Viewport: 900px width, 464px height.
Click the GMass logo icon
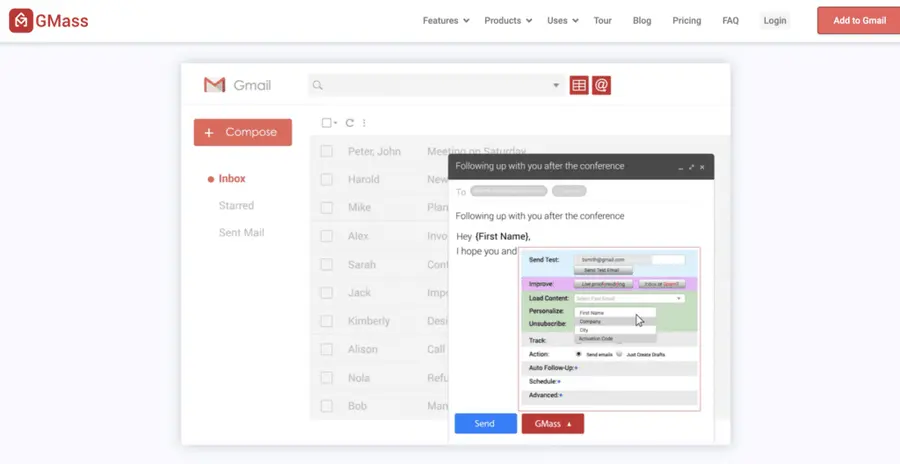pos(21,21)
